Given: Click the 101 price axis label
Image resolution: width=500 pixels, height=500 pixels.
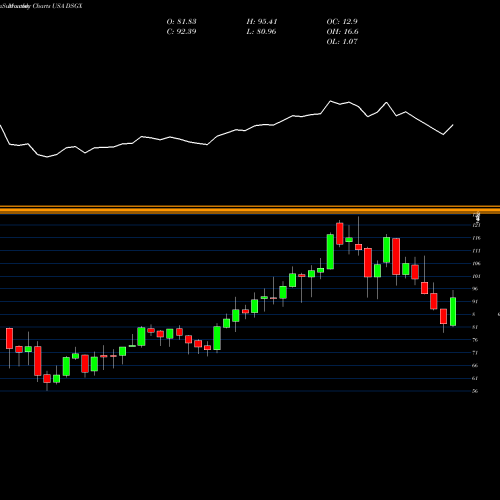Looking at the screenshot, I should point(476,276).
